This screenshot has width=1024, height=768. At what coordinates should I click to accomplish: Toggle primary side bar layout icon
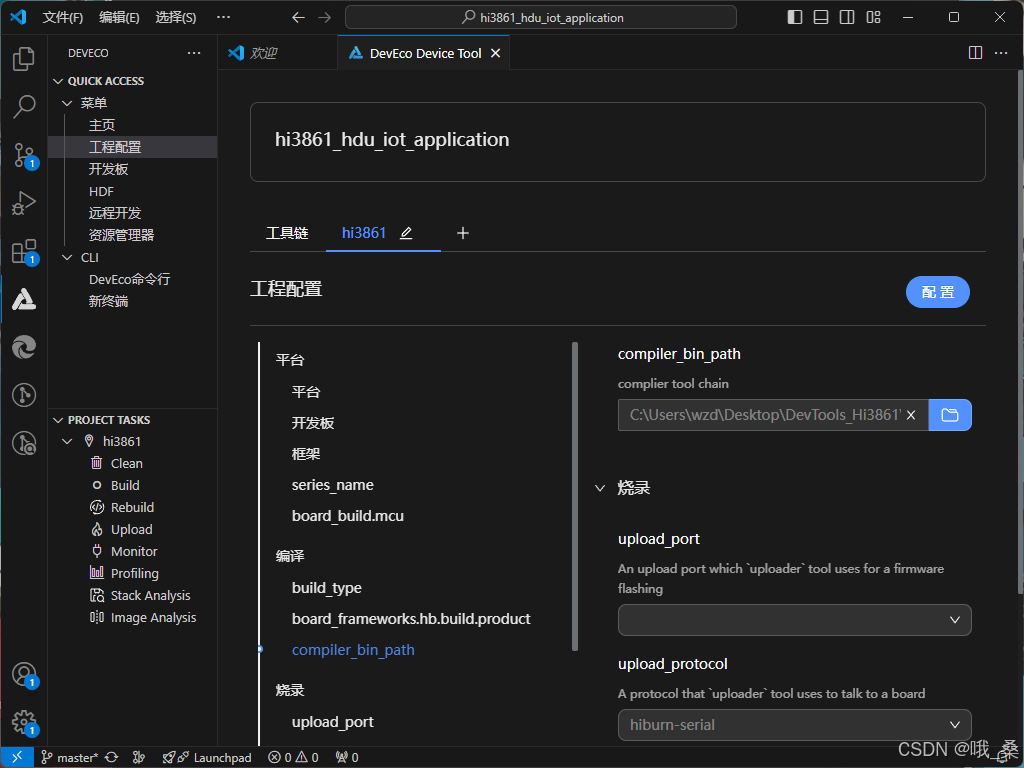point(795,17)
